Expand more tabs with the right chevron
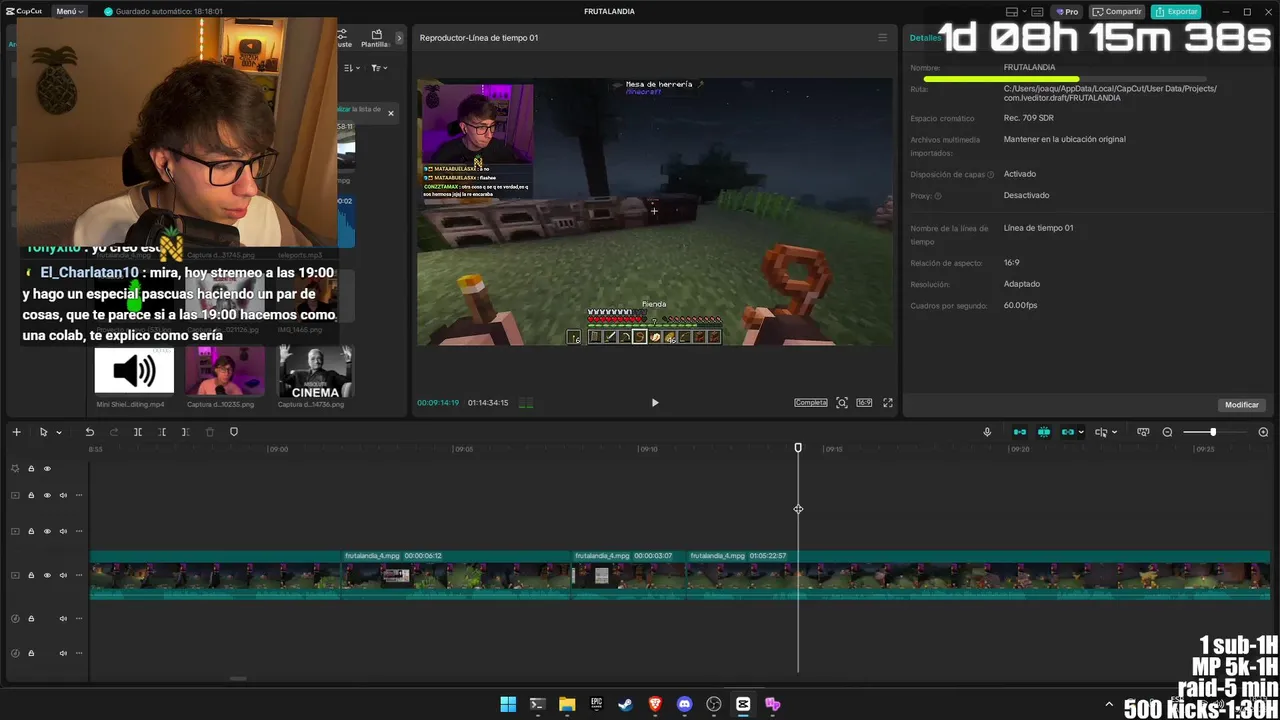The image size is (1280, 720). coord(399,38)
